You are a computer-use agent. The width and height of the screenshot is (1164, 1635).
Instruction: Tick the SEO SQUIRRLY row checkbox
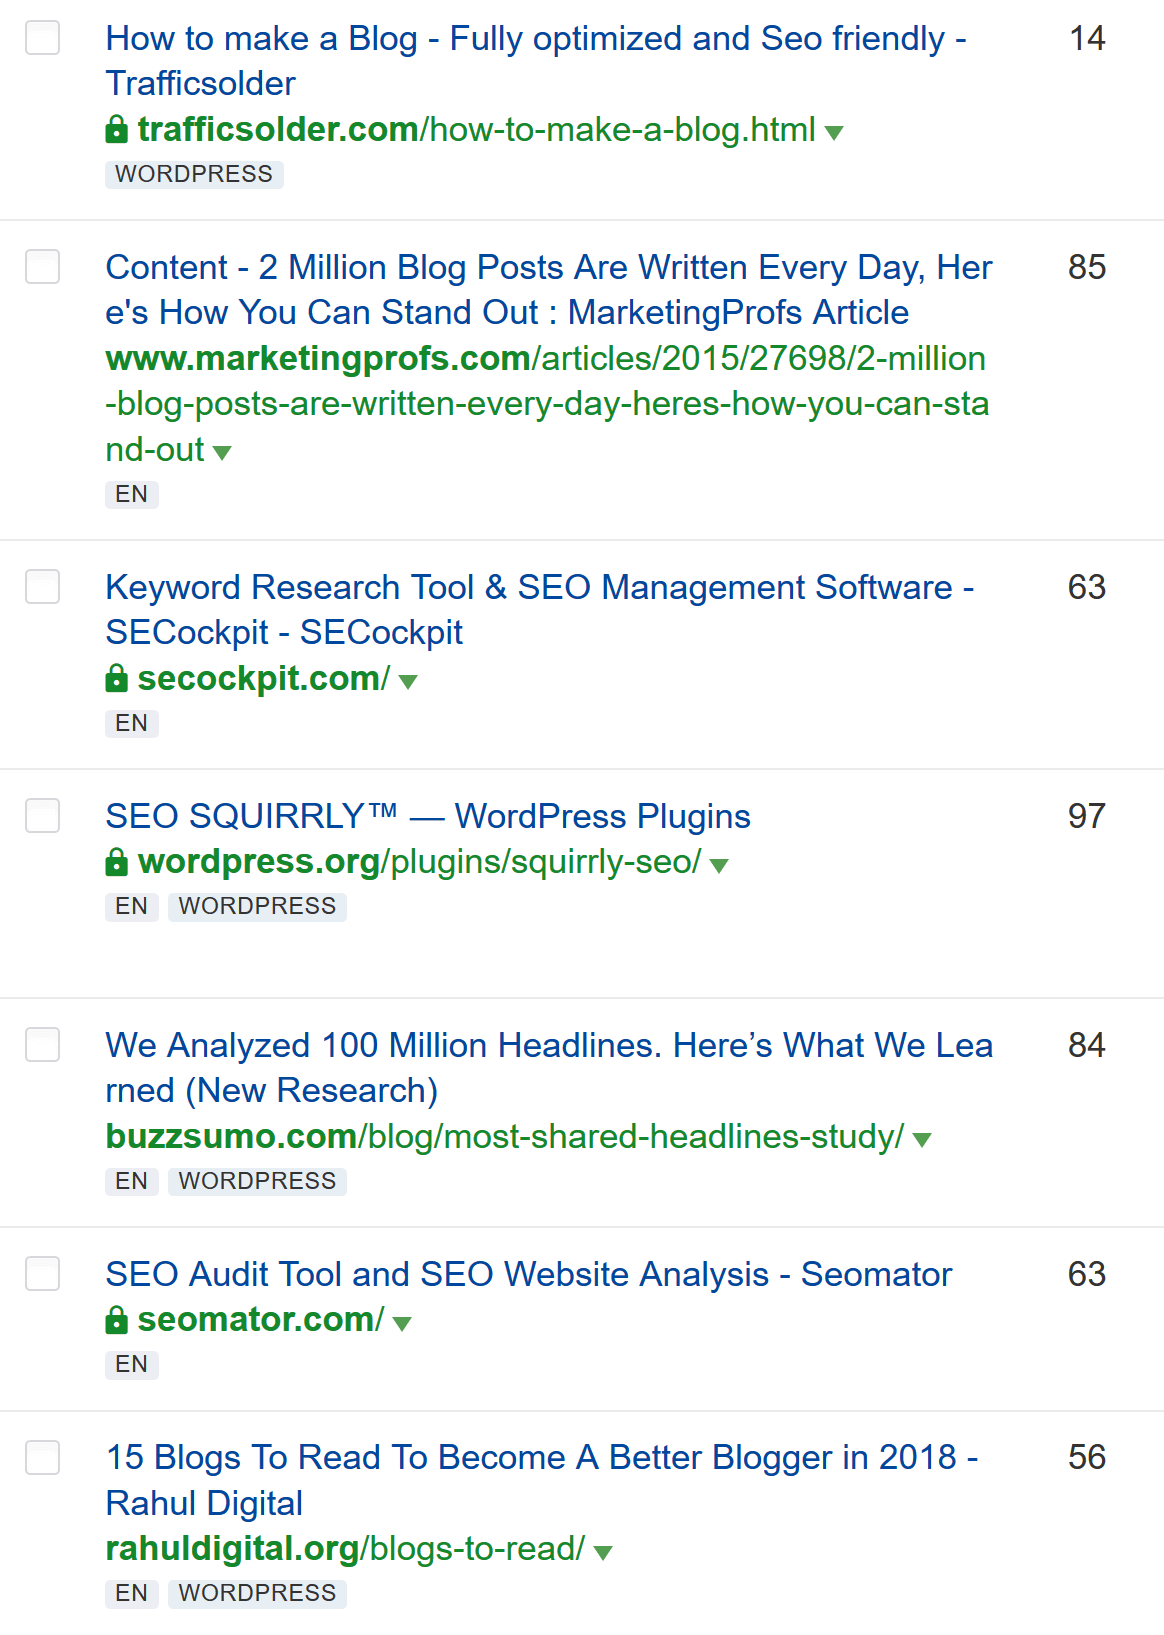(42, 816)
